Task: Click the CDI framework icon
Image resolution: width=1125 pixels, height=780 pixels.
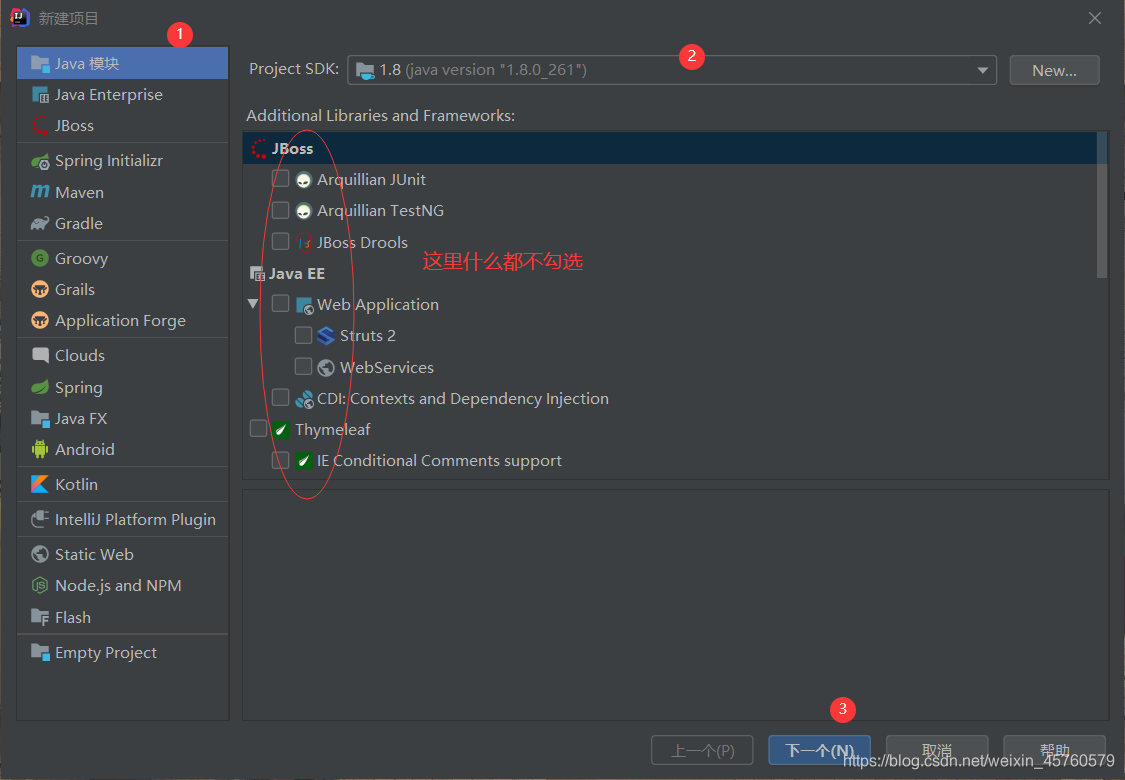Action: [x=304, y=399]
